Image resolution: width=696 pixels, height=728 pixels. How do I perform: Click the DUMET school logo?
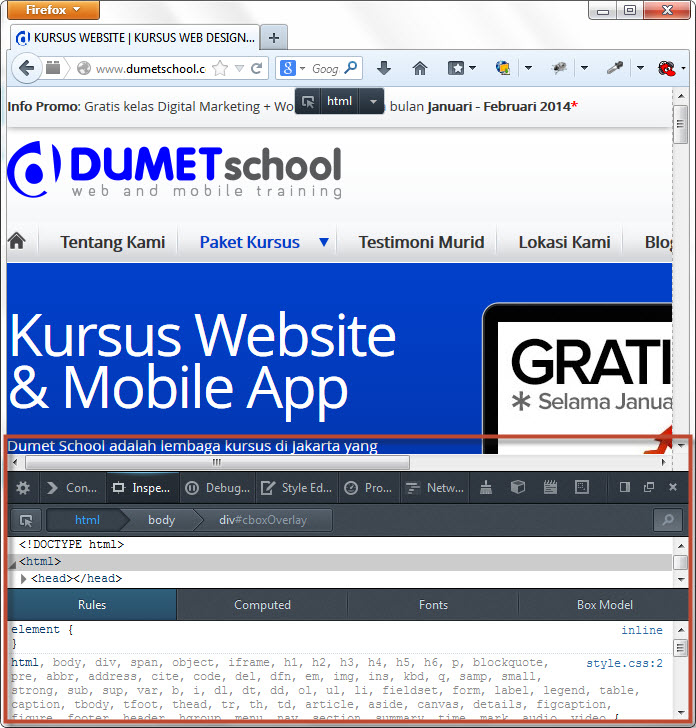(x=175, y=170)
